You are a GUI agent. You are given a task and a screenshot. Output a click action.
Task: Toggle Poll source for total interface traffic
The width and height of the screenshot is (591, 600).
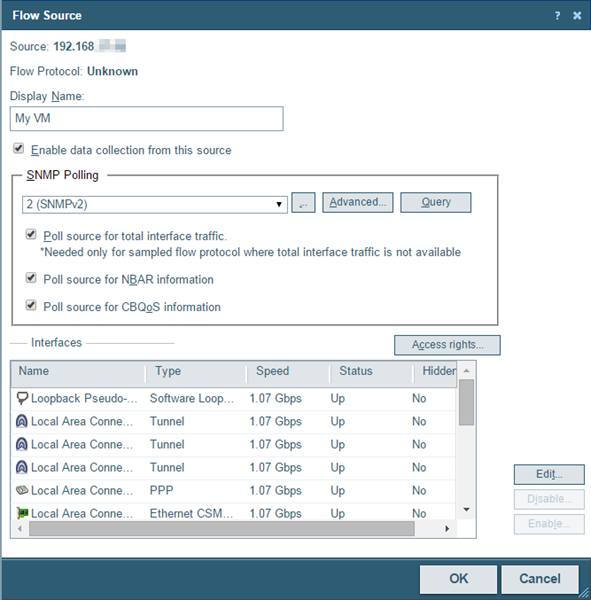pyautogui.click(x=31, y=234)
